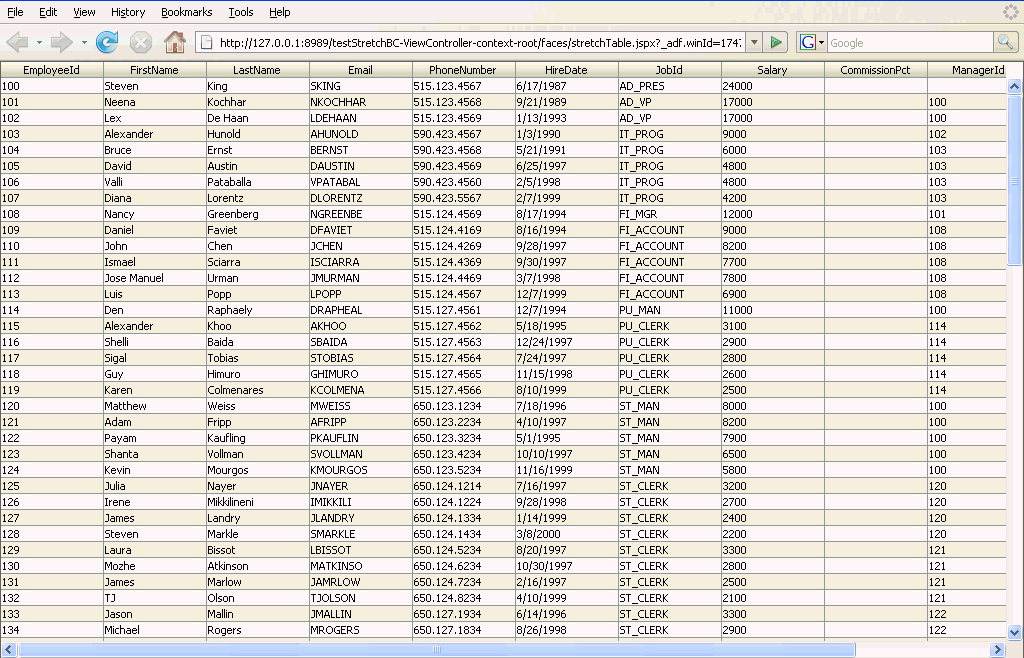1024x658 pixels.
Task: Click the horizontal scrollbar left arrow
Action: click(9, 650)
